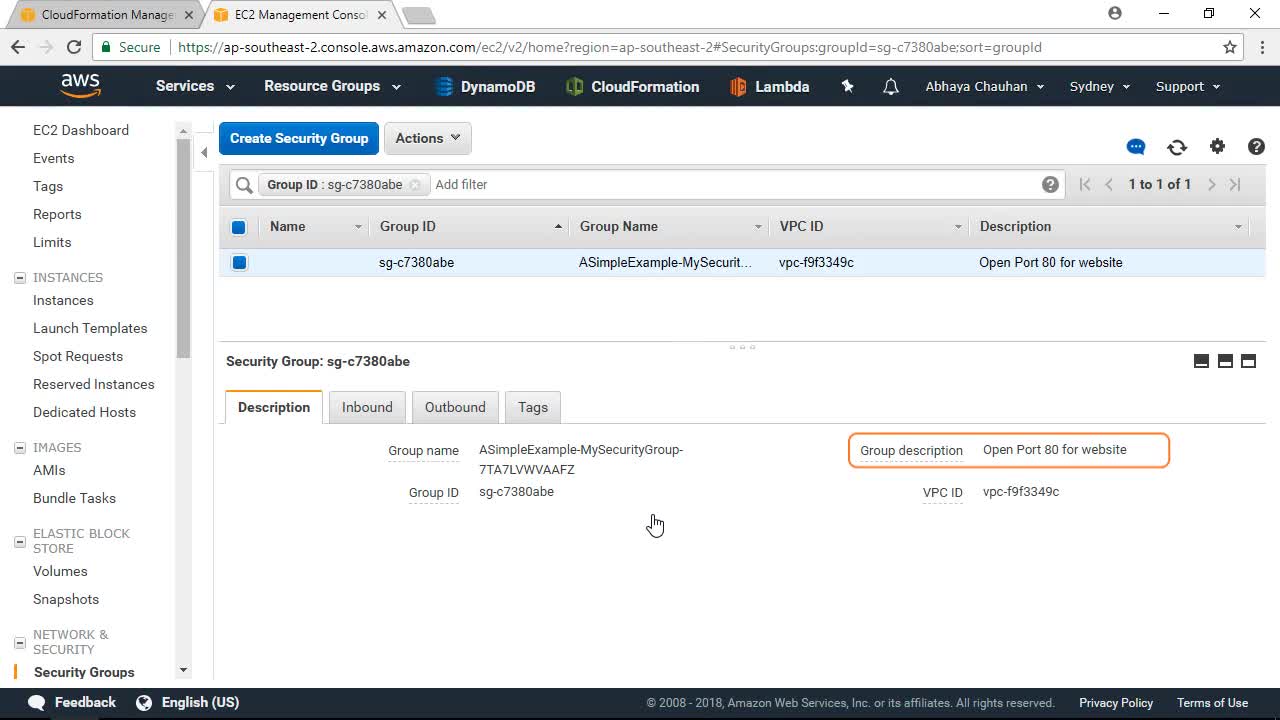Collapse the NETWORK & SECURITY section
1280x720 pixels.
(20, 642)
